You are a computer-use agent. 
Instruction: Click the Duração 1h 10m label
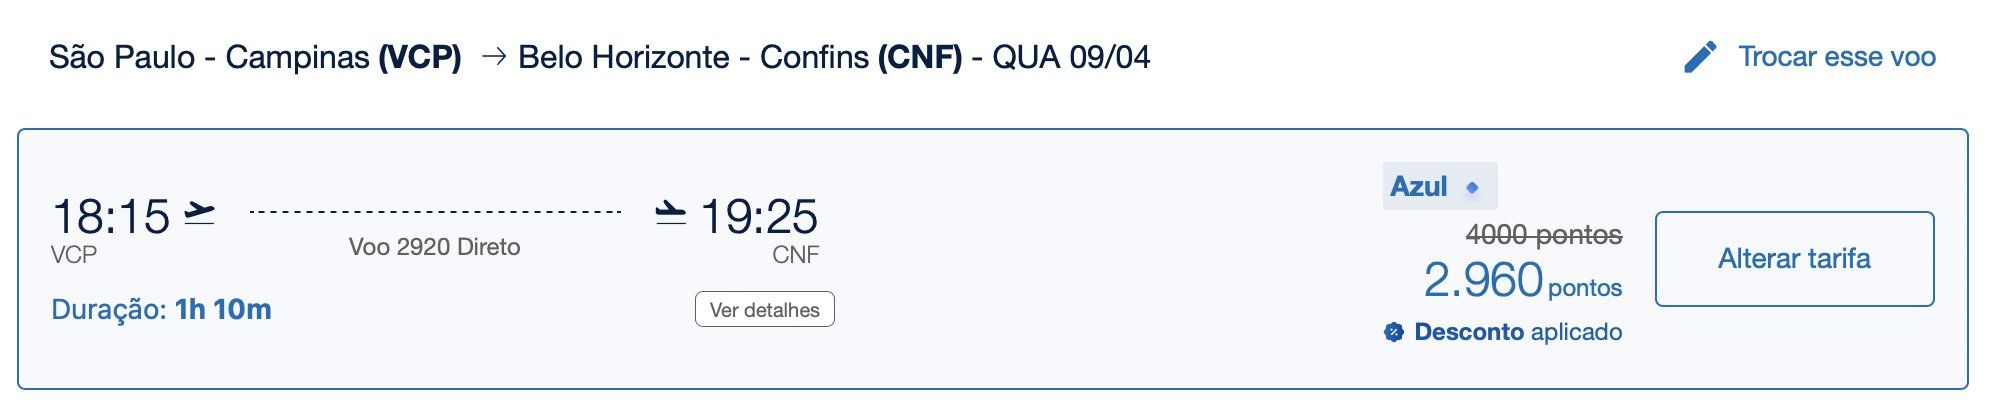coord(161,309)
